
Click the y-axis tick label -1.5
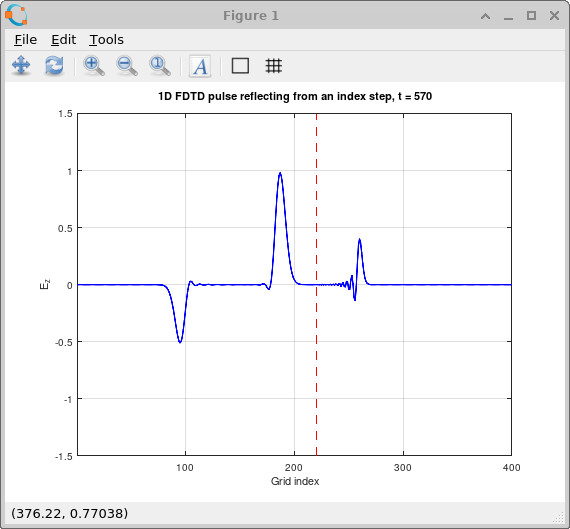[x=64, y=457]
